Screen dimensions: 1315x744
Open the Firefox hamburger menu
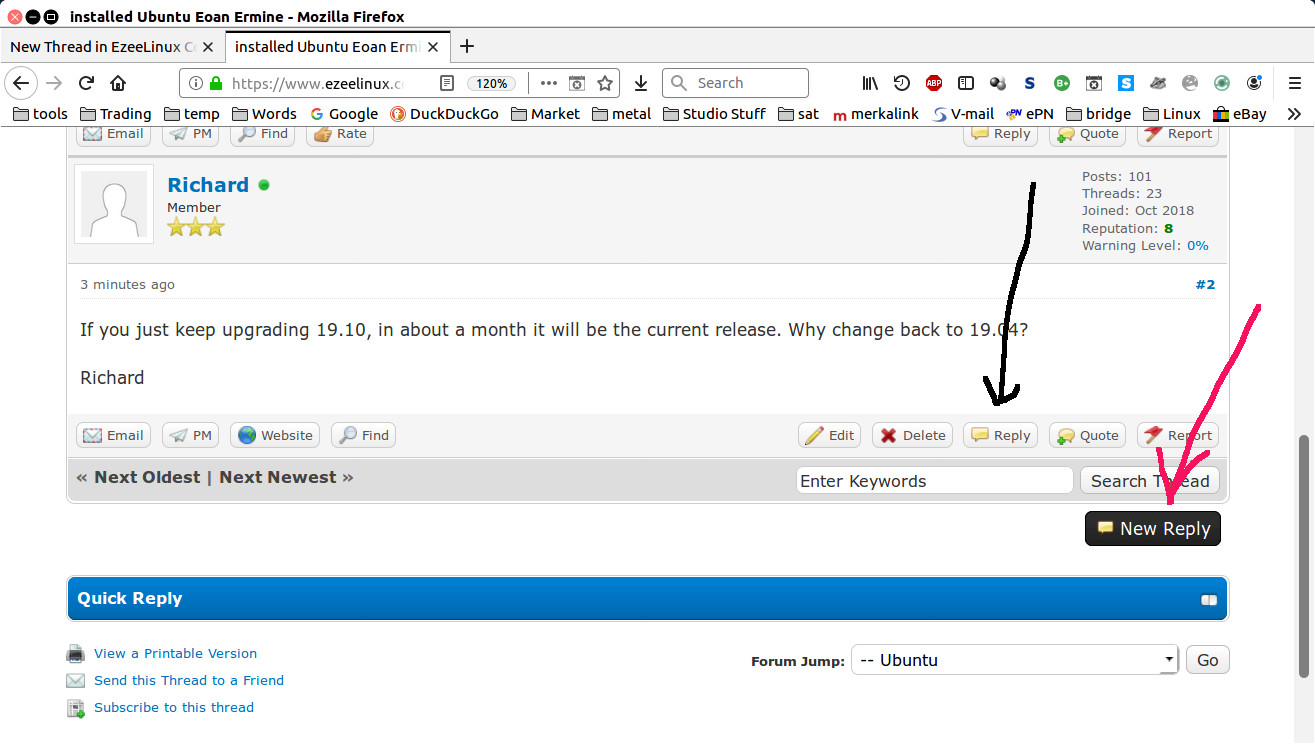1294,83
